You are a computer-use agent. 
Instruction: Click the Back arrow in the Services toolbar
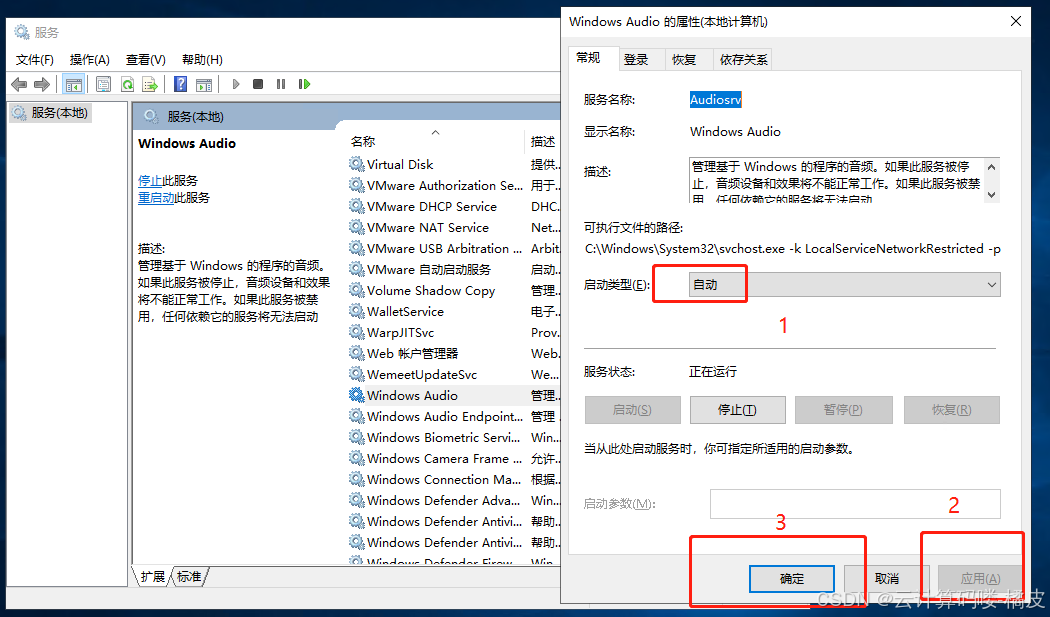point(19,84)
